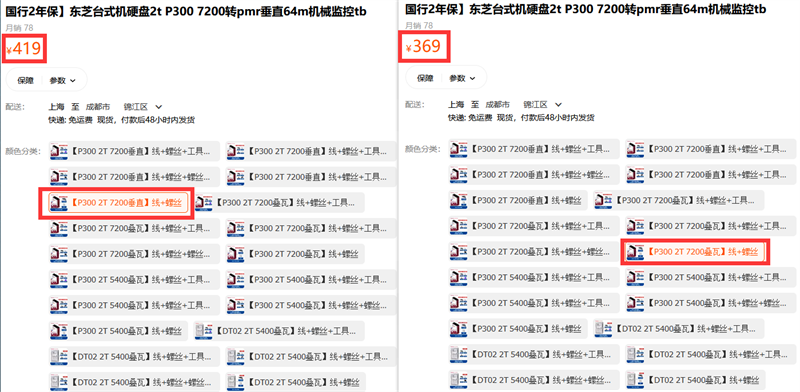Click 颜色分类 label on the left page
This screenshot has width=800, height=392.
pos(22,151)
